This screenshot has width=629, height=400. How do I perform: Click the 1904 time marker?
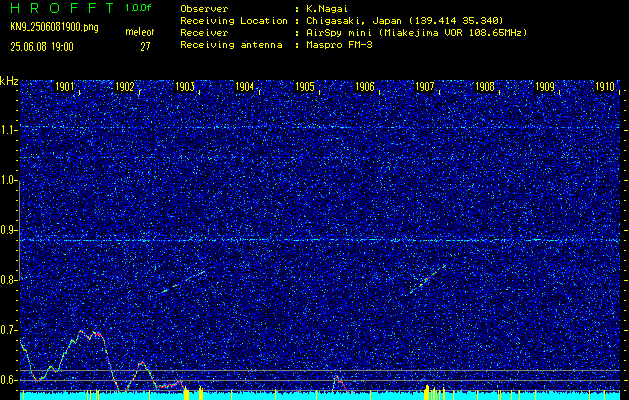click(x=244, y=87)
